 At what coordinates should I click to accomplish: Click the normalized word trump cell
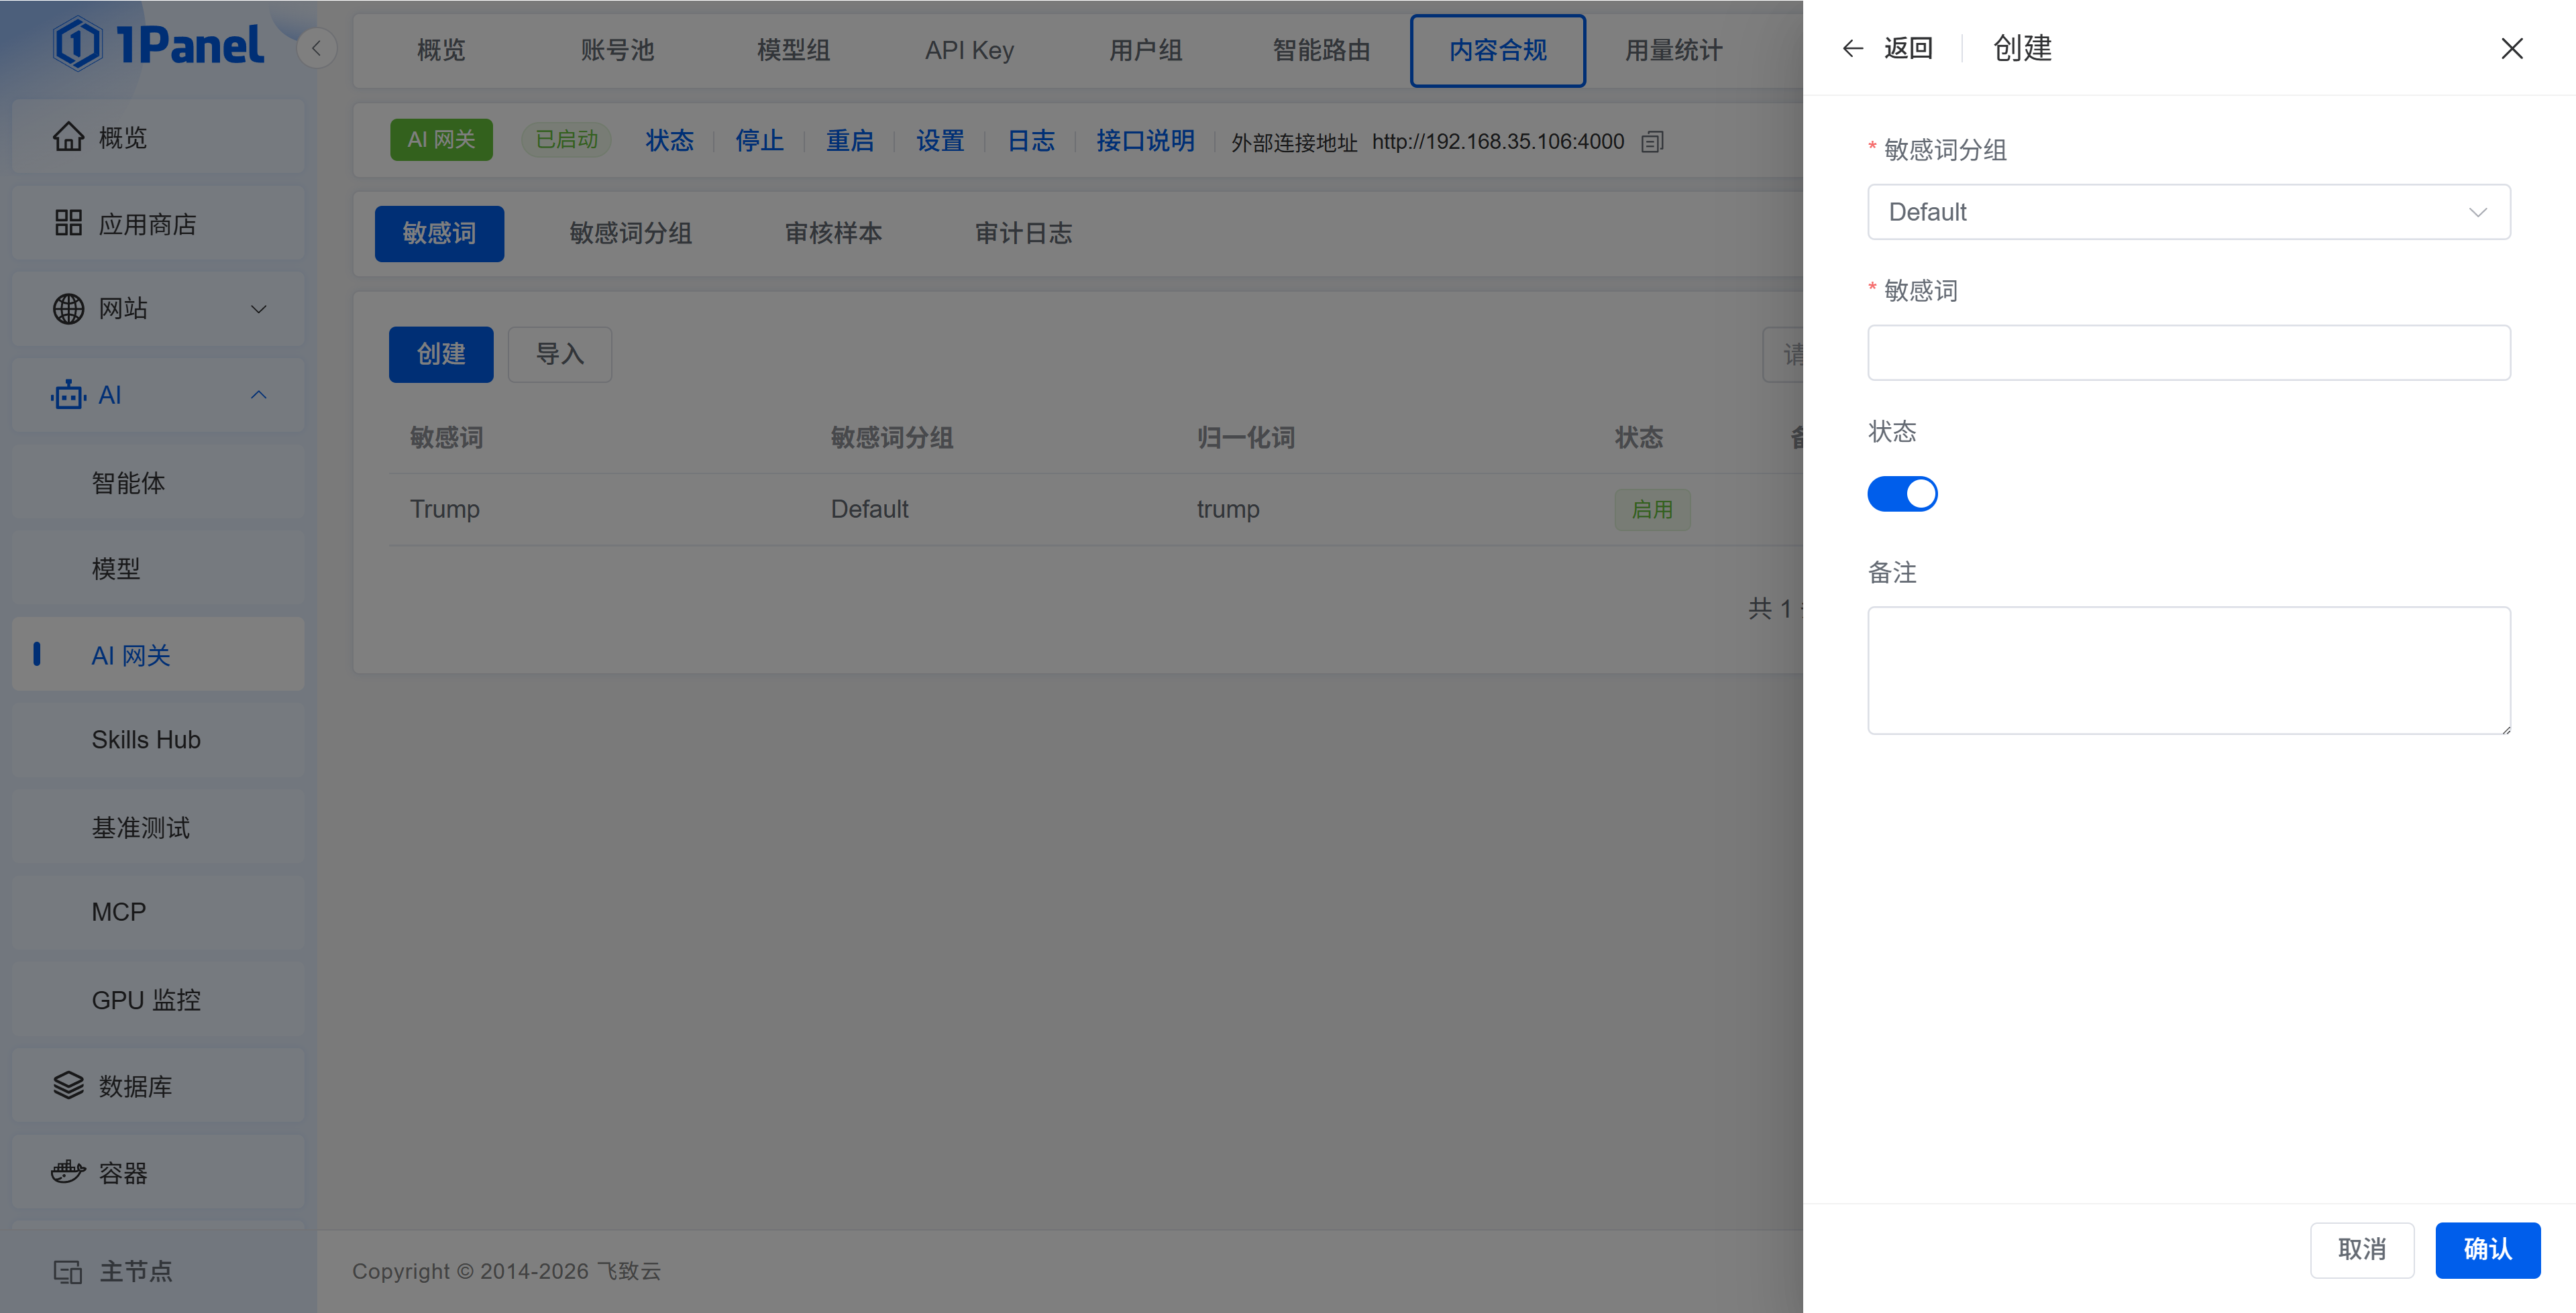[1228, 509]
